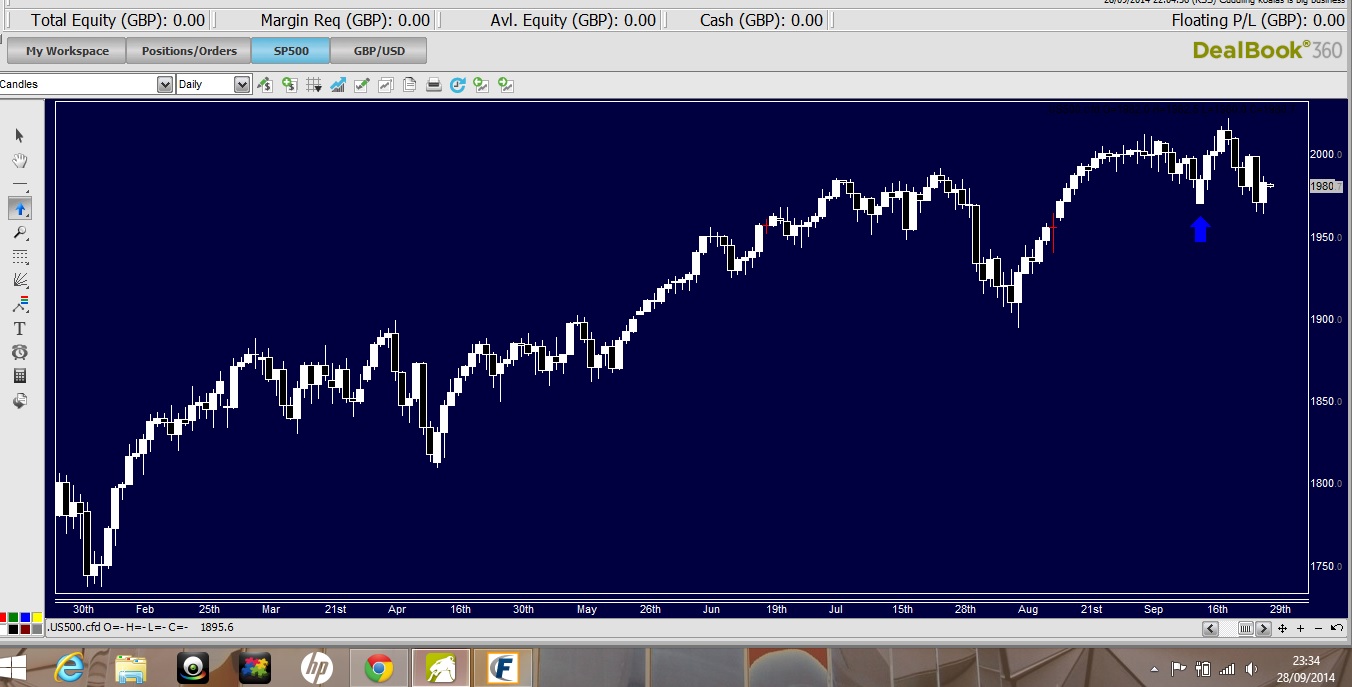Open Windows Start button
The image size is (1352, 687).
coord(14,667)
